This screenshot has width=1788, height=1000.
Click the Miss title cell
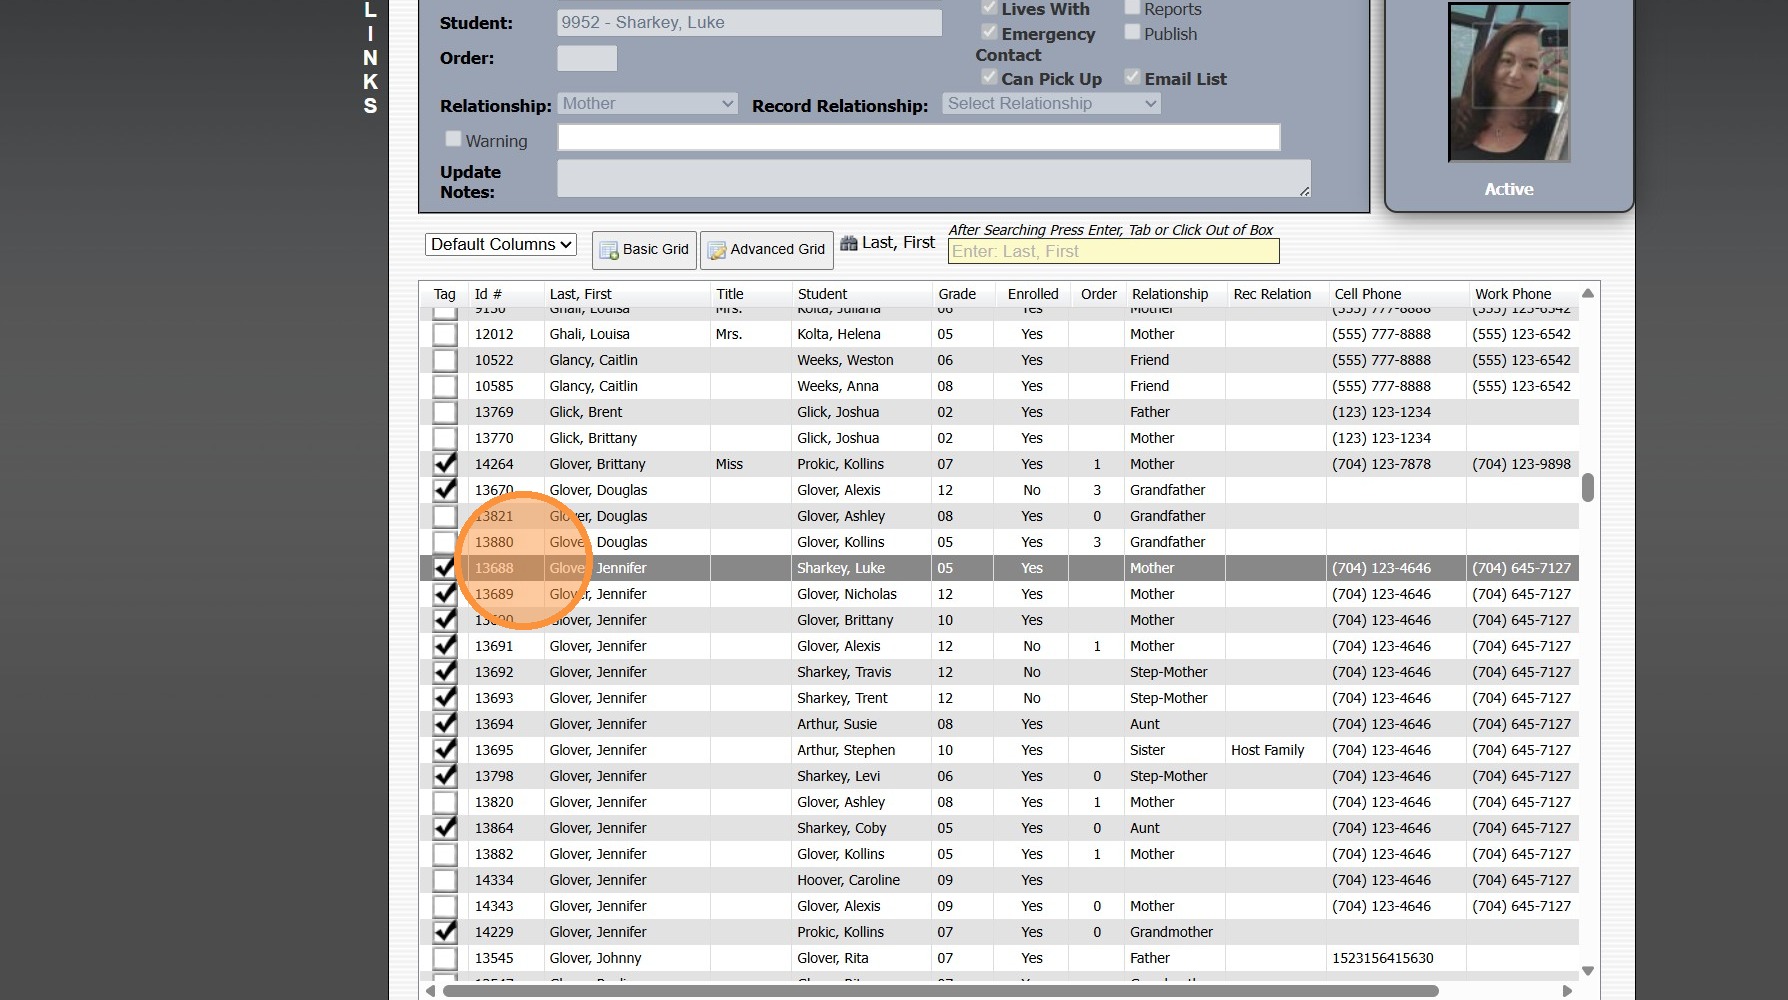click(729, 464)
